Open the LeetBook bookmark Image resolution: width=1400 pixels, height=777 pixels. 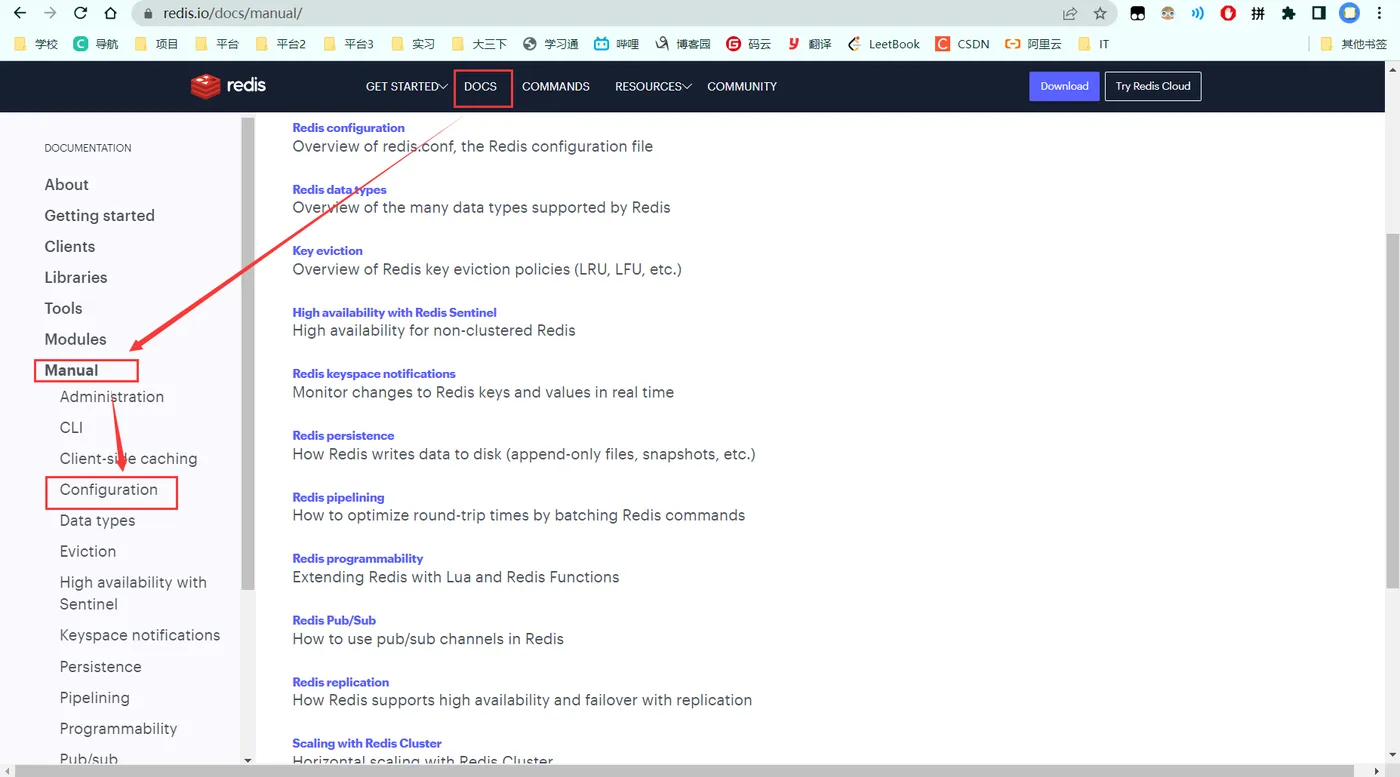click(883, 44)
